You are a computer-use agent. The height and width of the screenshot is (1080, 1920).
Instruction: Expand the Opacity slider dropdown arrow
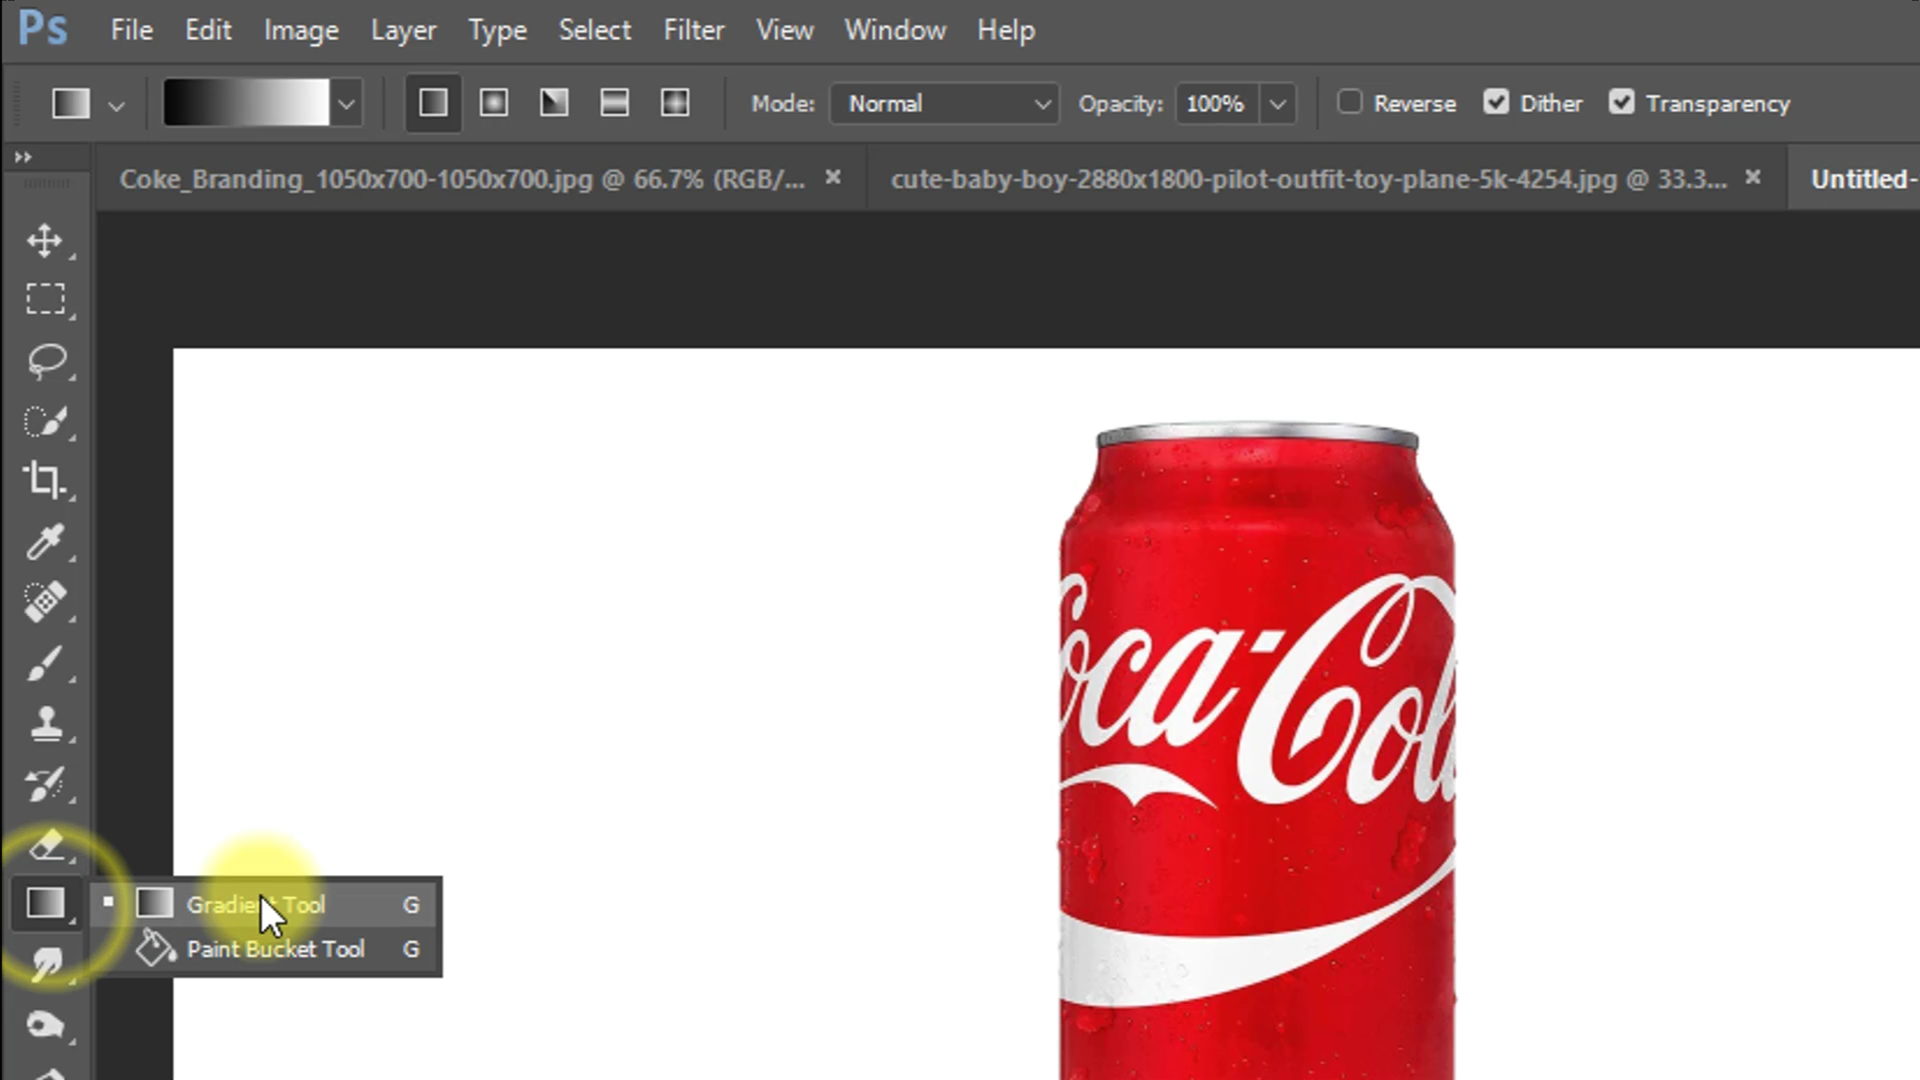pos(1277,103)
